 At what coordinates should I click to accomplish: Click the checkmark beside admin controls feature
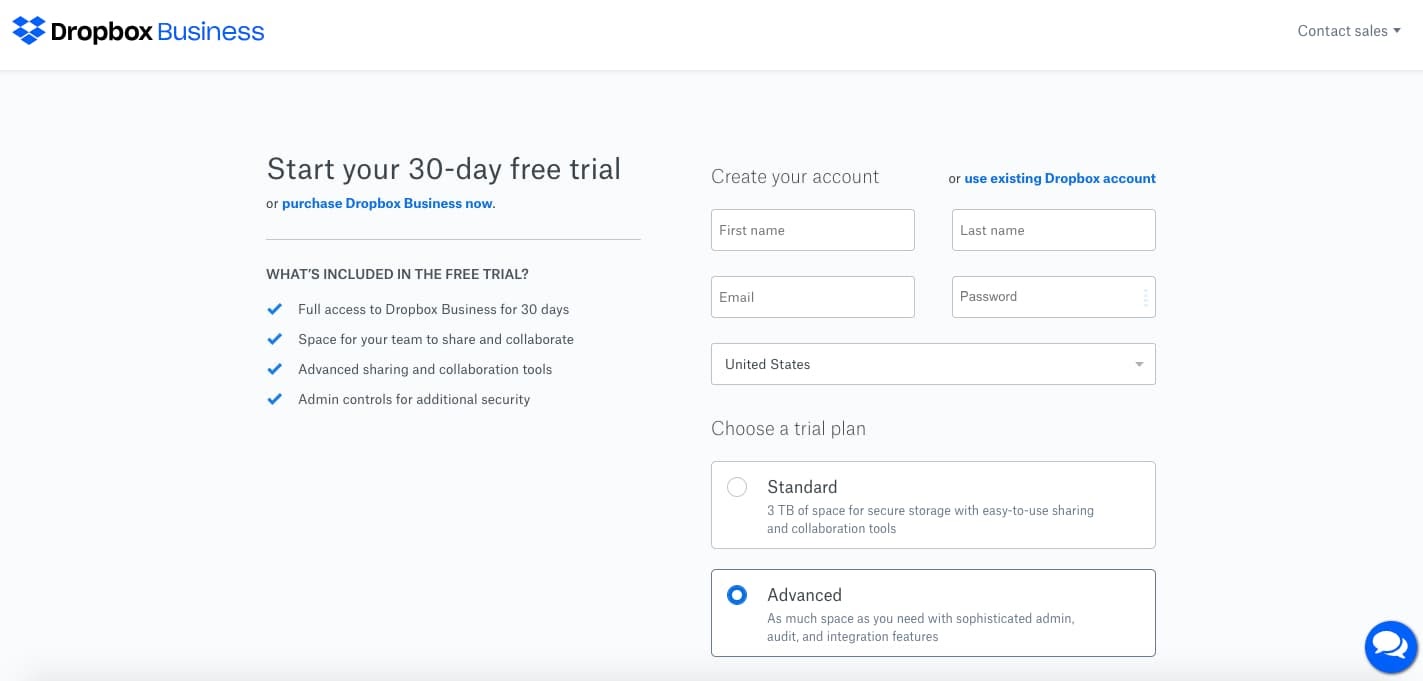tap(276, 399)
